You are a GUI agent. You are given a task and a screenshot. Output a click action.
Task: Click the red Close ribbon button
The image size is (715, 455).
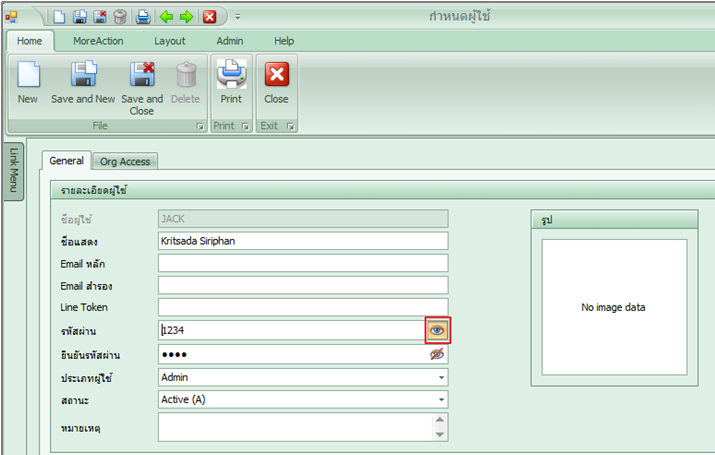[x=276, y=83]
